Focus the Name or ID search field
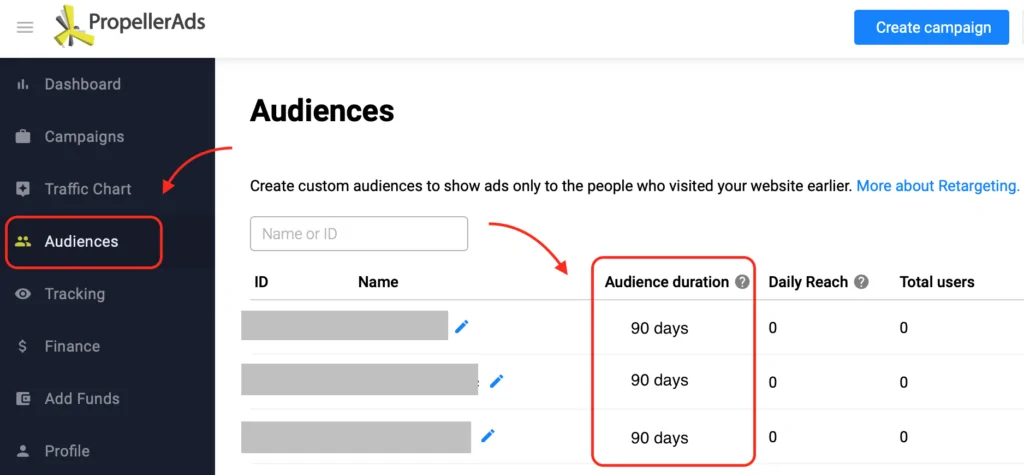The width and height of the screenshot is (1024, 475). point(359,234)
